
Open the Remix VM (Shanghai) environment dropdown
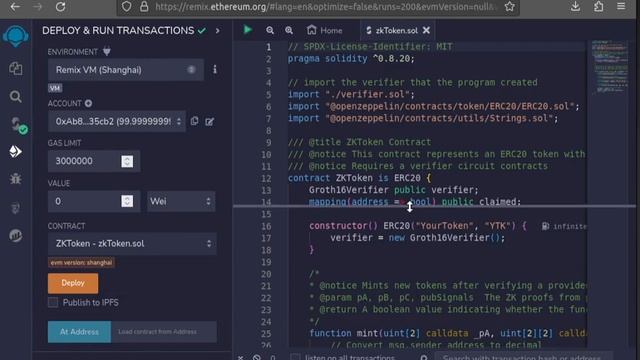[x=126, y=69]
